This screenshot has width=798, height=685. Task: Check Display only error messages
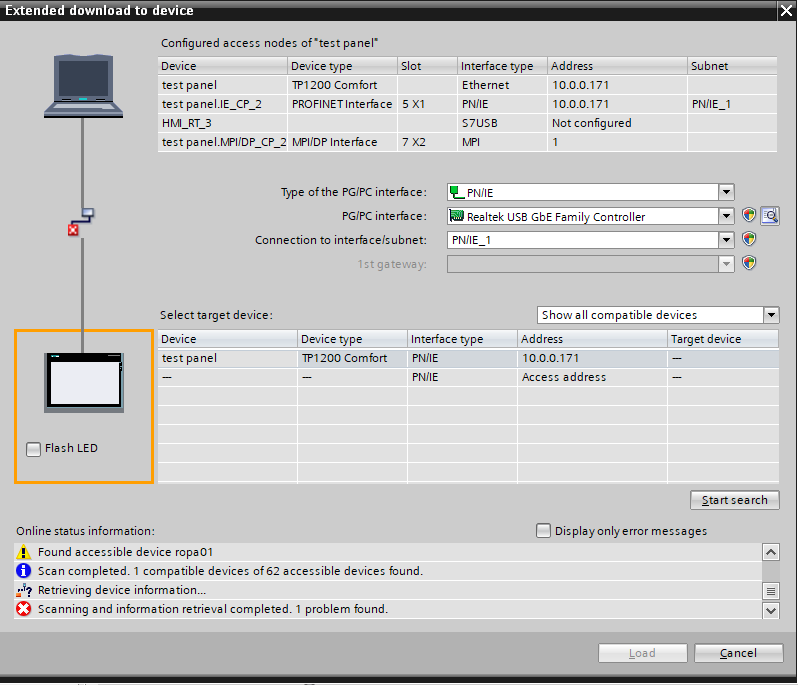tap(544, 531)
